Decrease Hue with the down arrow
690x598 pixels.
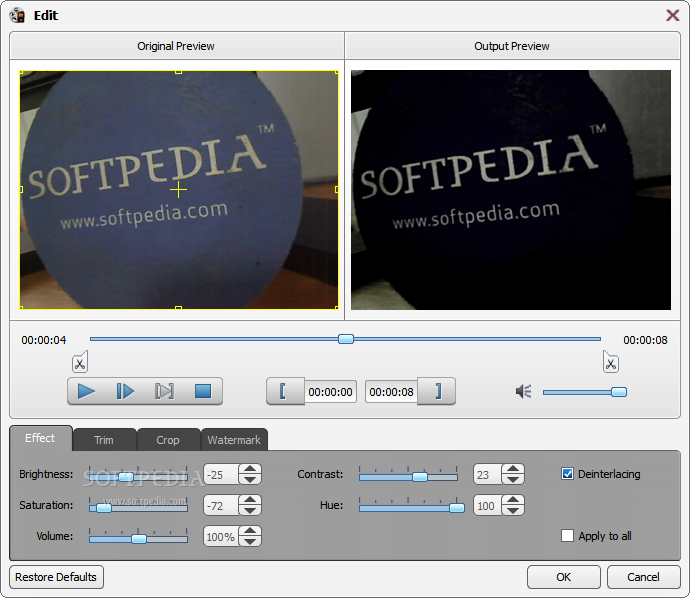pyautogui.click(x=513, y=510)
